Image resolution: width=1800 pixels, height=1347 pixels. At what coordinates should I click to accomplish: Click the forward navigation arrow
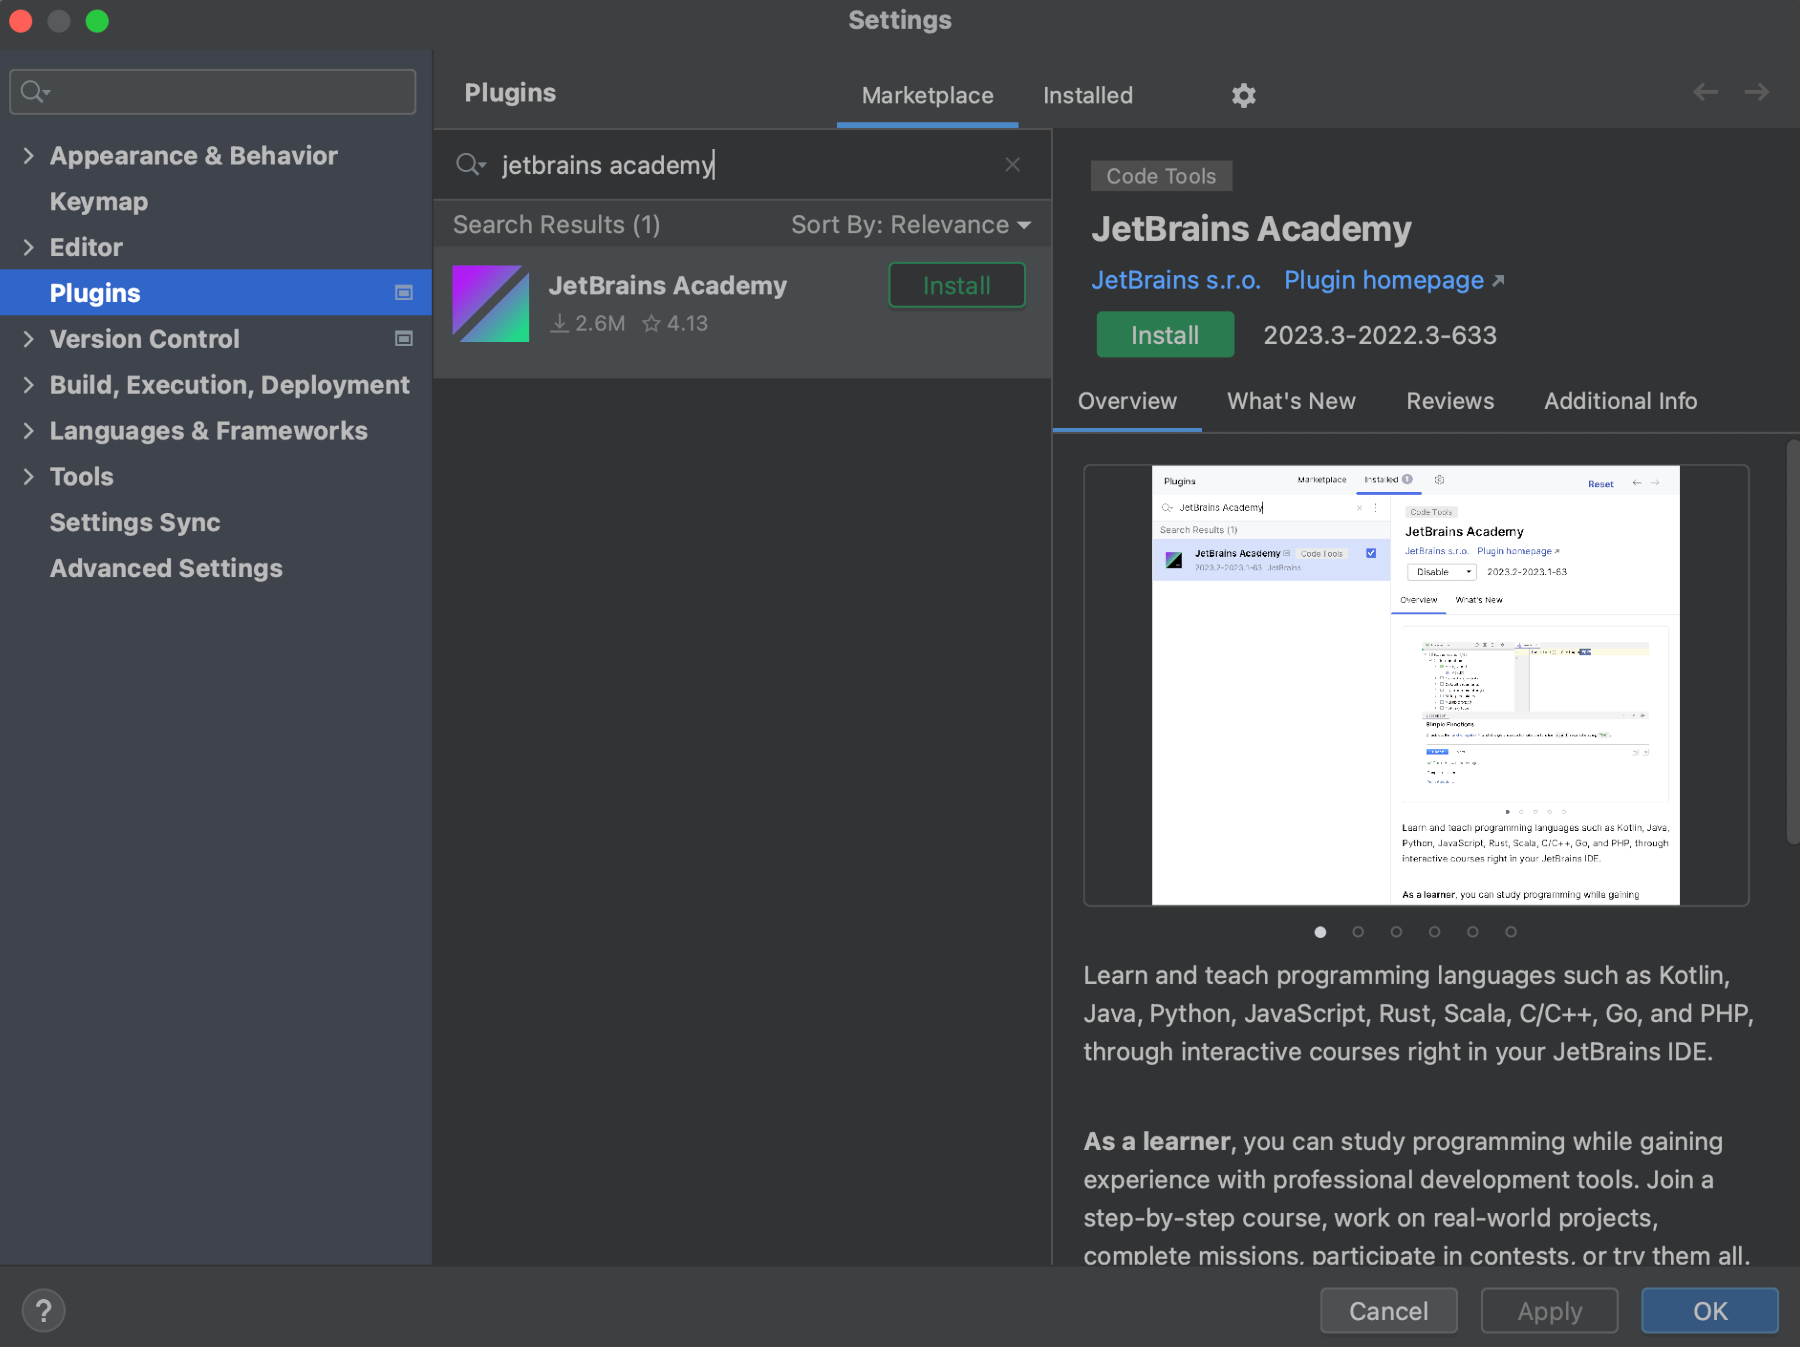(1756, 92)
